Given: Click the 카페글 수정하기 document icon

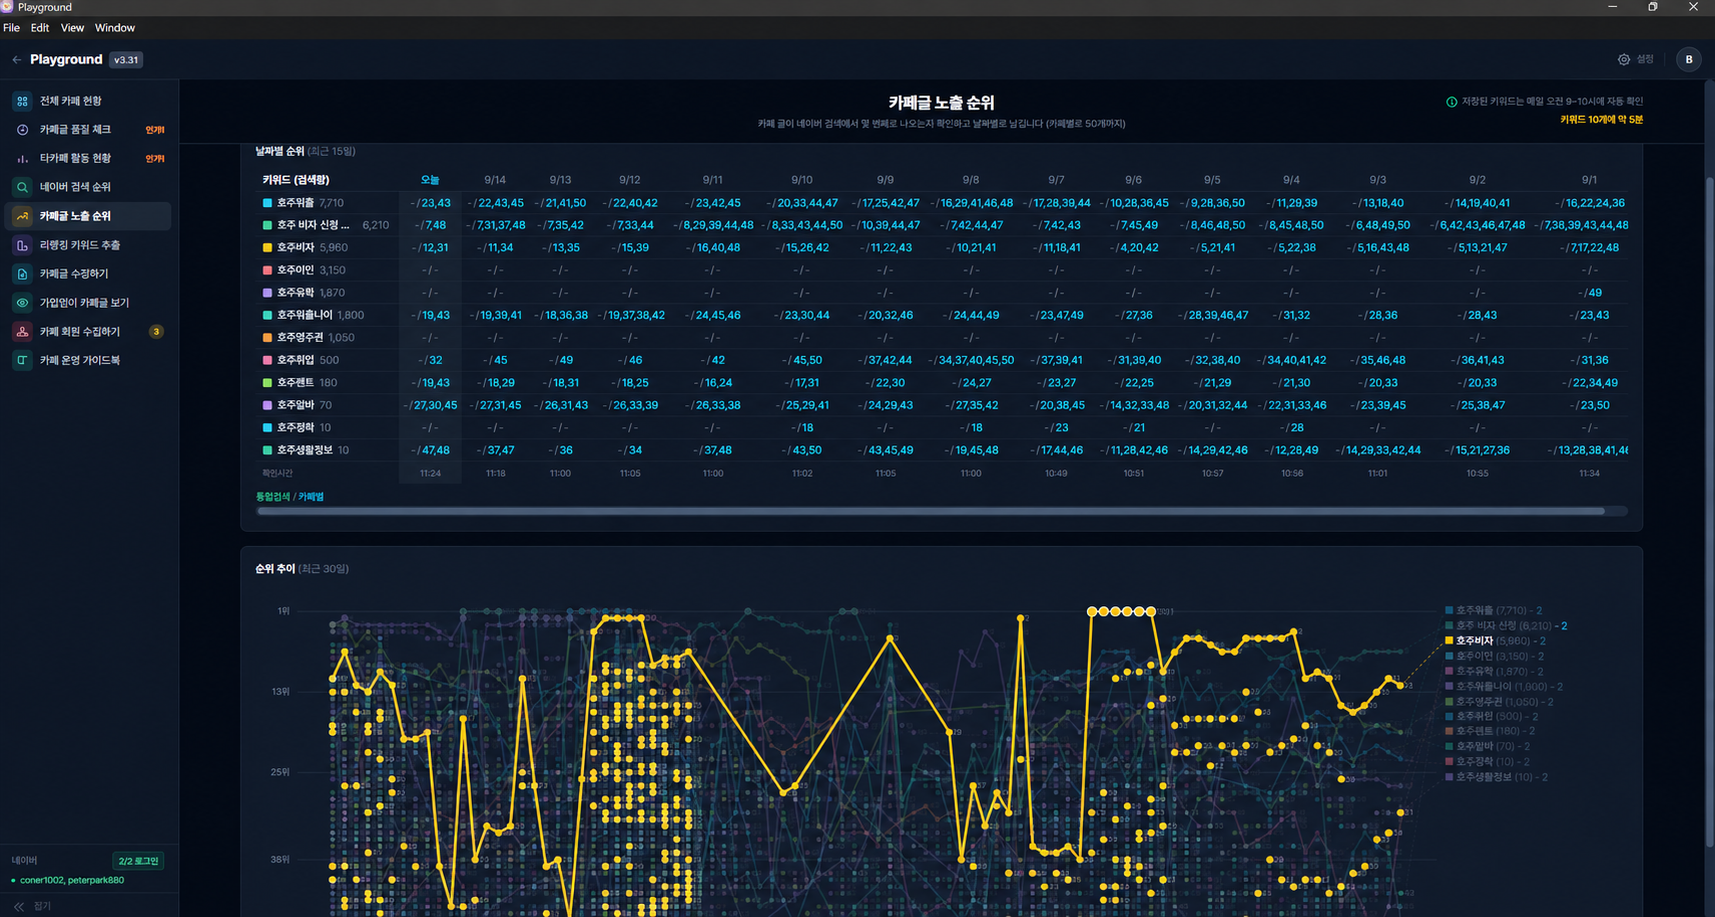Looking at the screenshot, I should tap(22, 274).
